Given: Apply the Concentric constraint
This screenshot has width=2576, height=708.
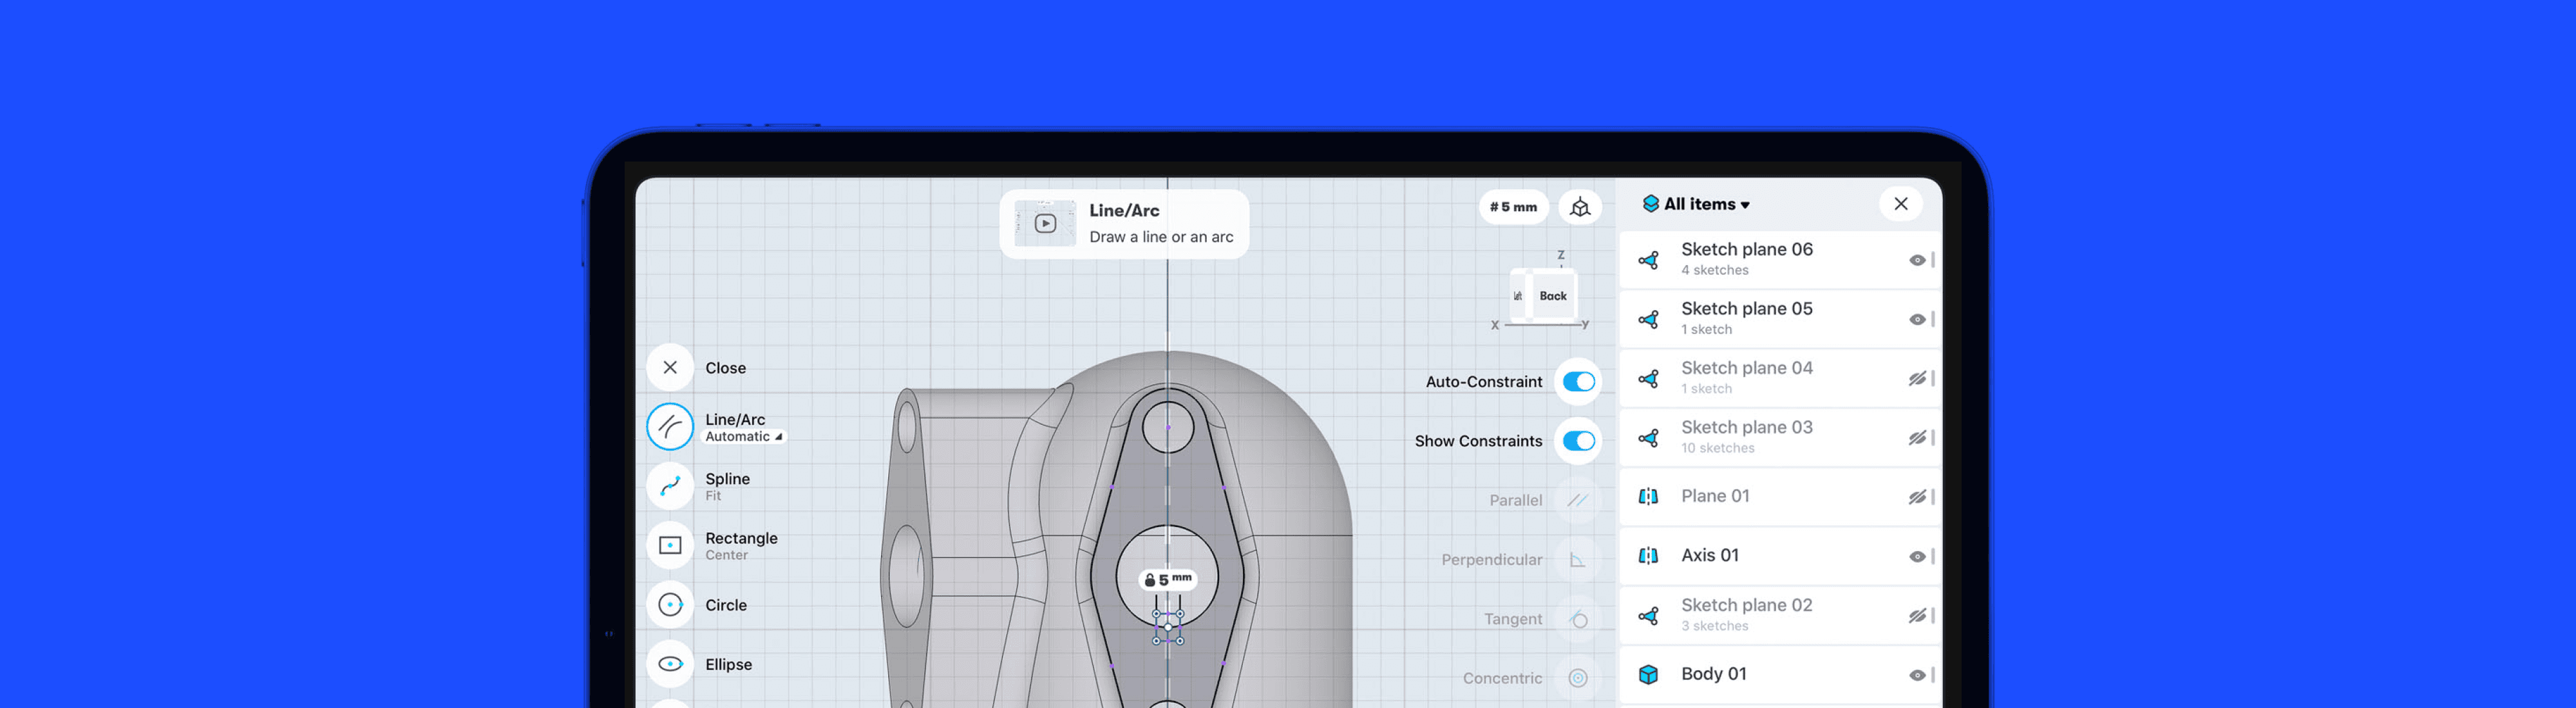Looking at the screenshot, I should (1578, 678).
